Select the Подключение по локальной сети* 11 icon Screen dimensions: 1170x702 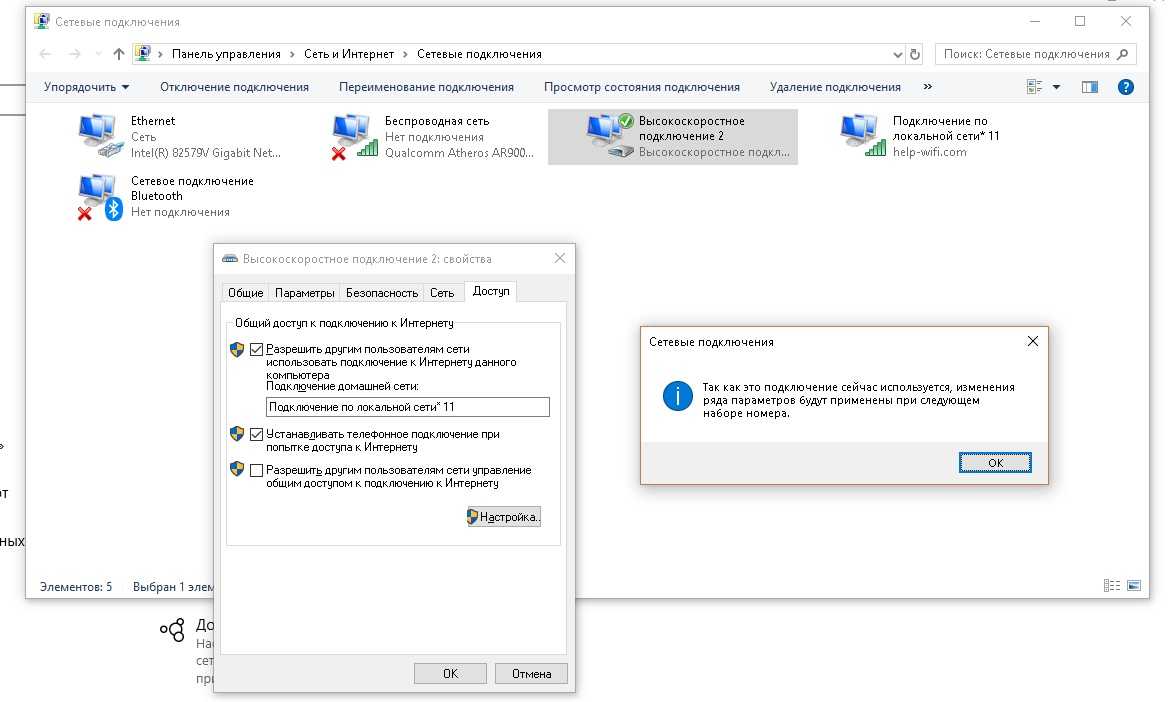point(863,136)
